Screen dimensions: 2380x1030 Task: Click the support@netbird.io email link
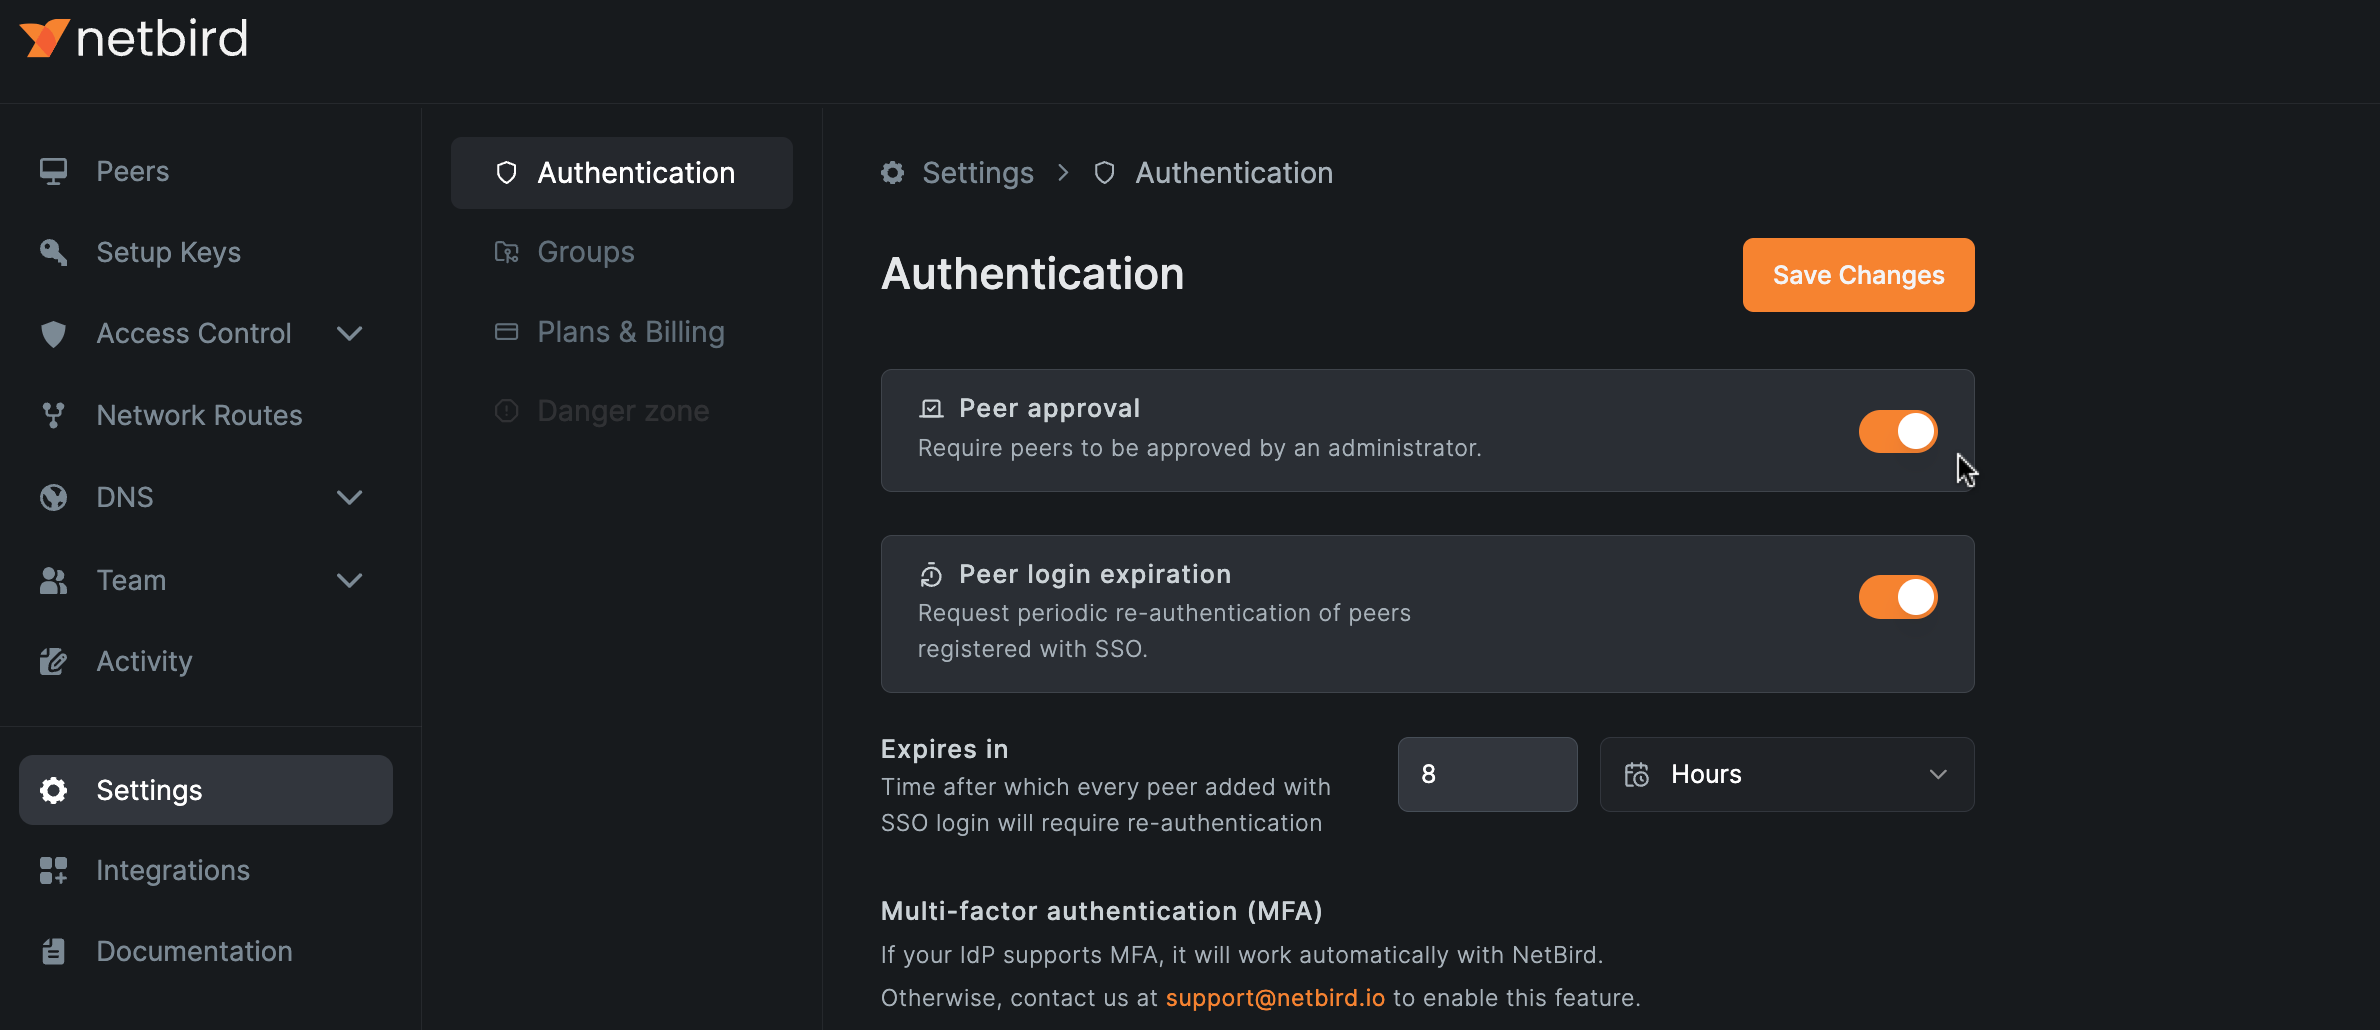click(x=1275, y=997)
